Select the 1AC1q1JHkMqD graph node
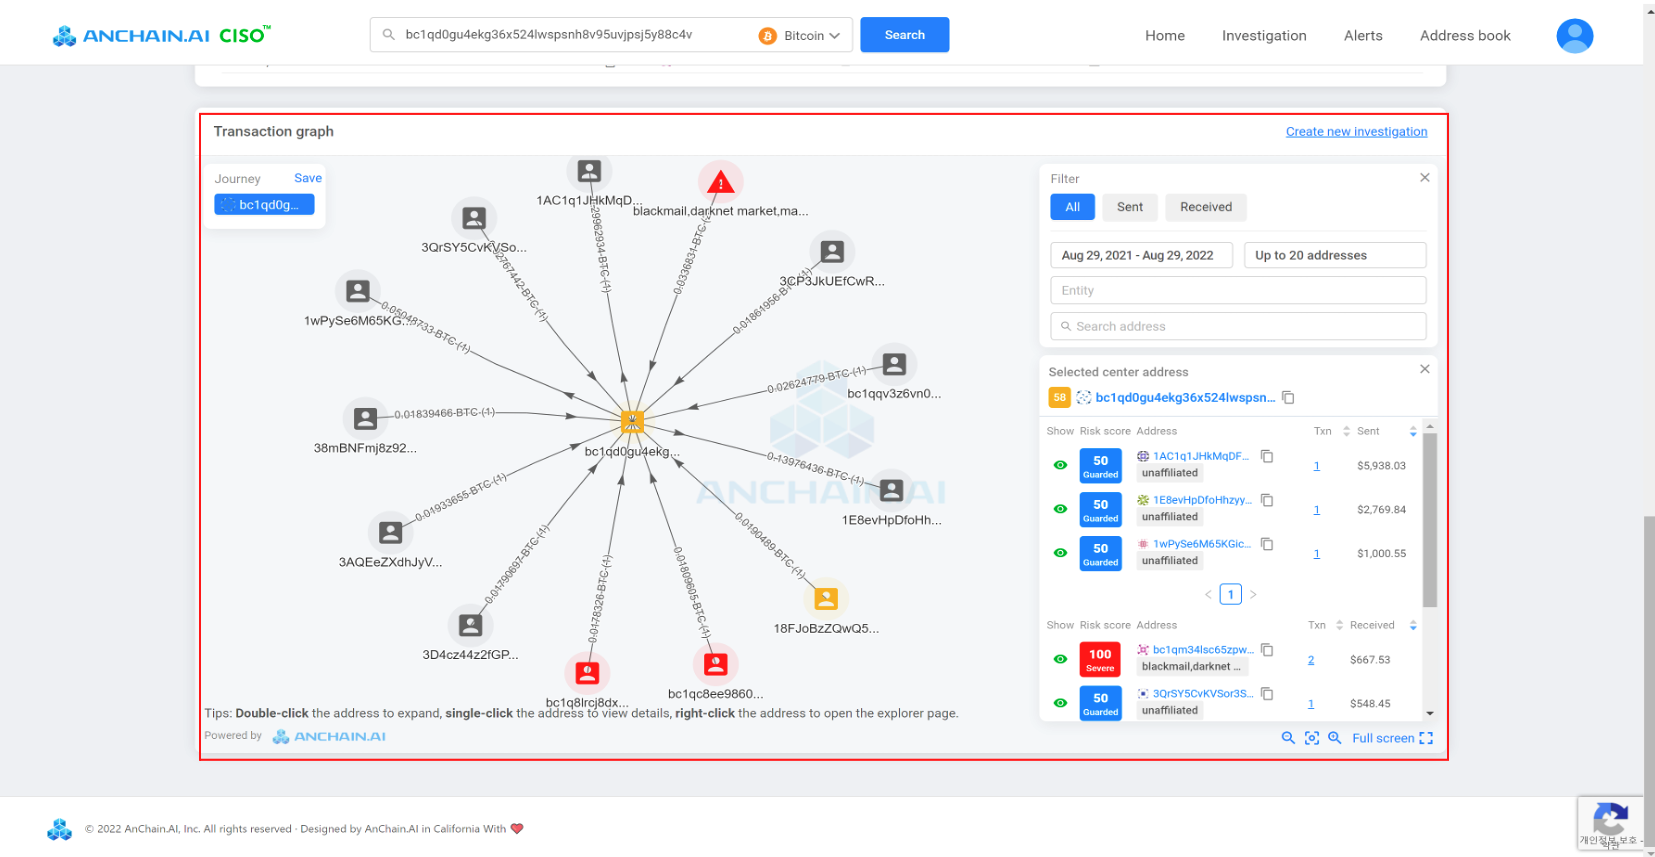 click(x=589, y=171)
